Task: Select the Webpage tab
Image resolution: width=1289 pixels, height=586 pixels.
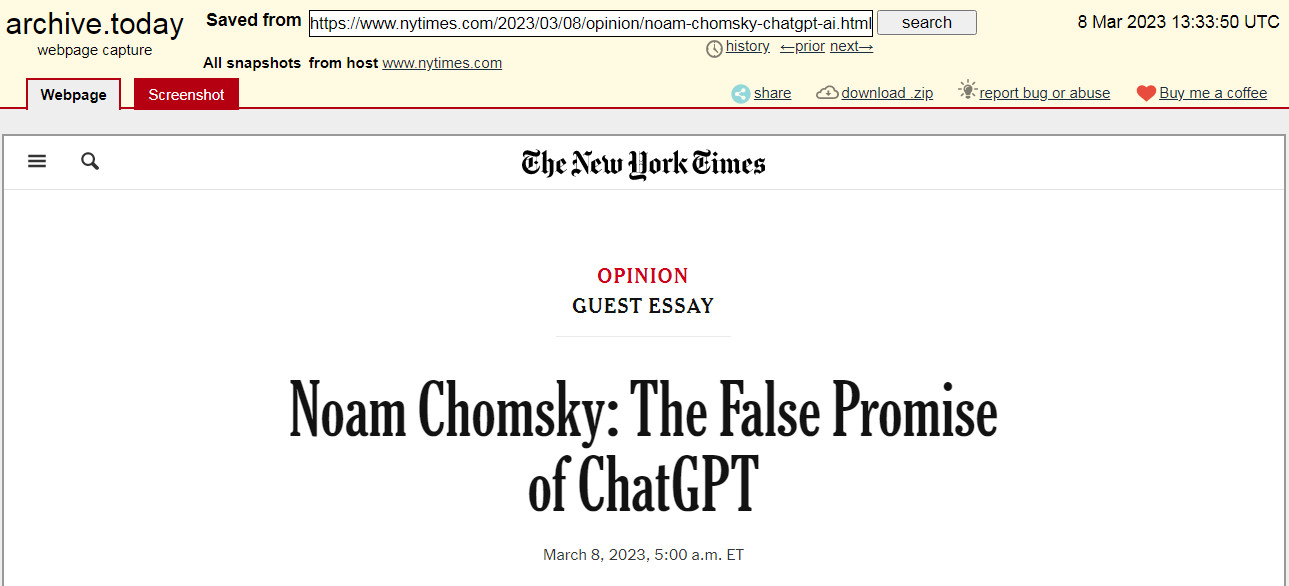Action: click(73, 95)
